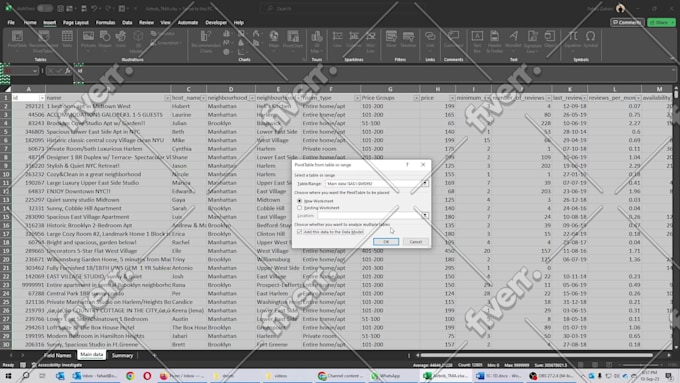
Task: Click the horizontal sheet scrollbar
Action: coord(536,355)
